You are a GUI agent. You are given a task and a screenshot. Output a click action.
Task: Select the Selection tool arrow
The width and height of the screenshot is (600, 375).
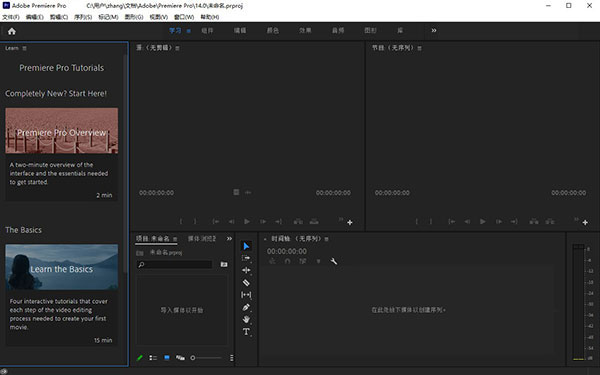[246, 246]
